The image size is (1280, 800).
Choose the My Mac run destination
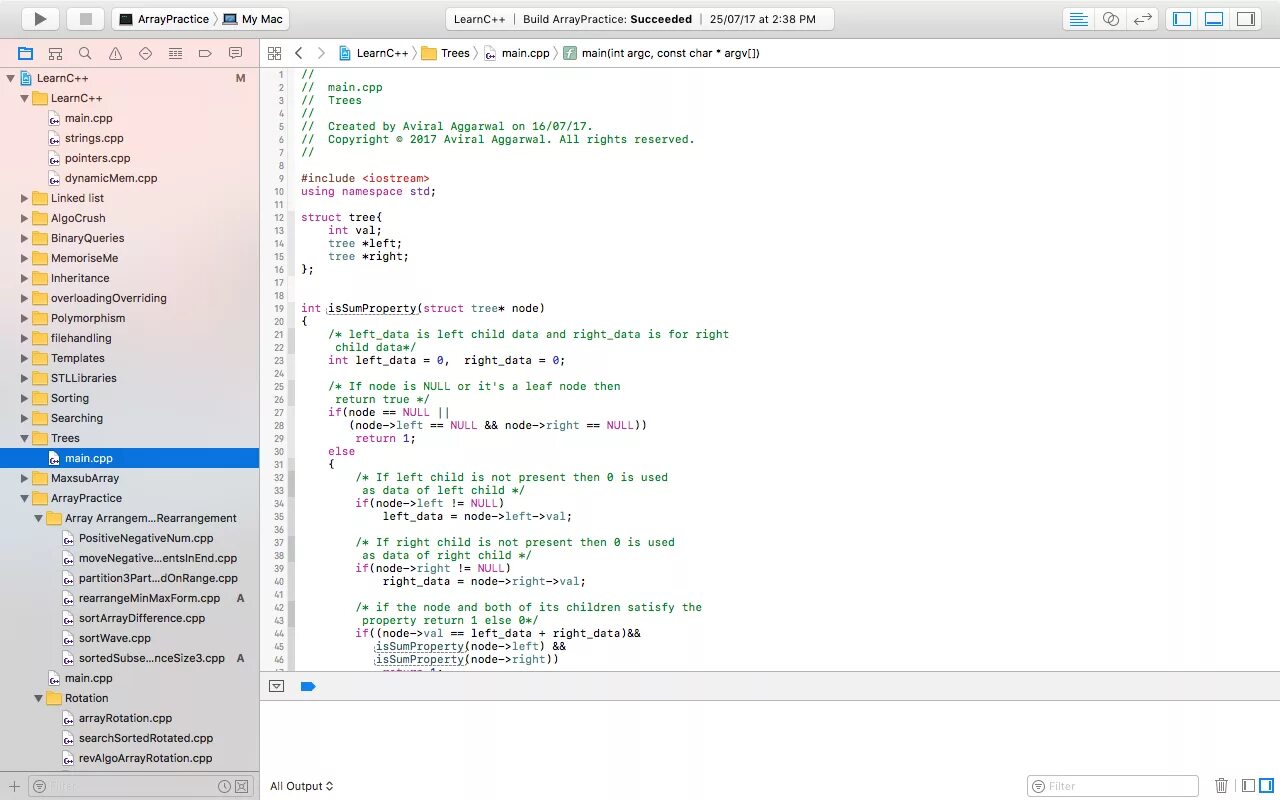pyautogui.click(x=253, y=19)
